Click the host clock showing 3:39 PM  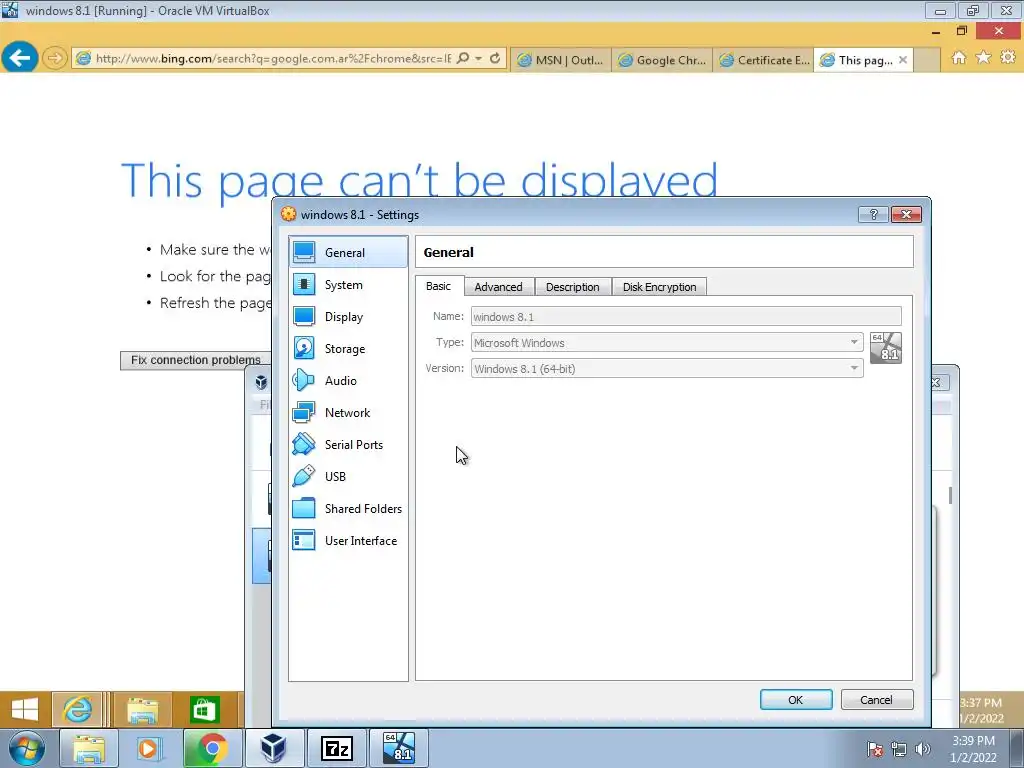coord(973,749)
